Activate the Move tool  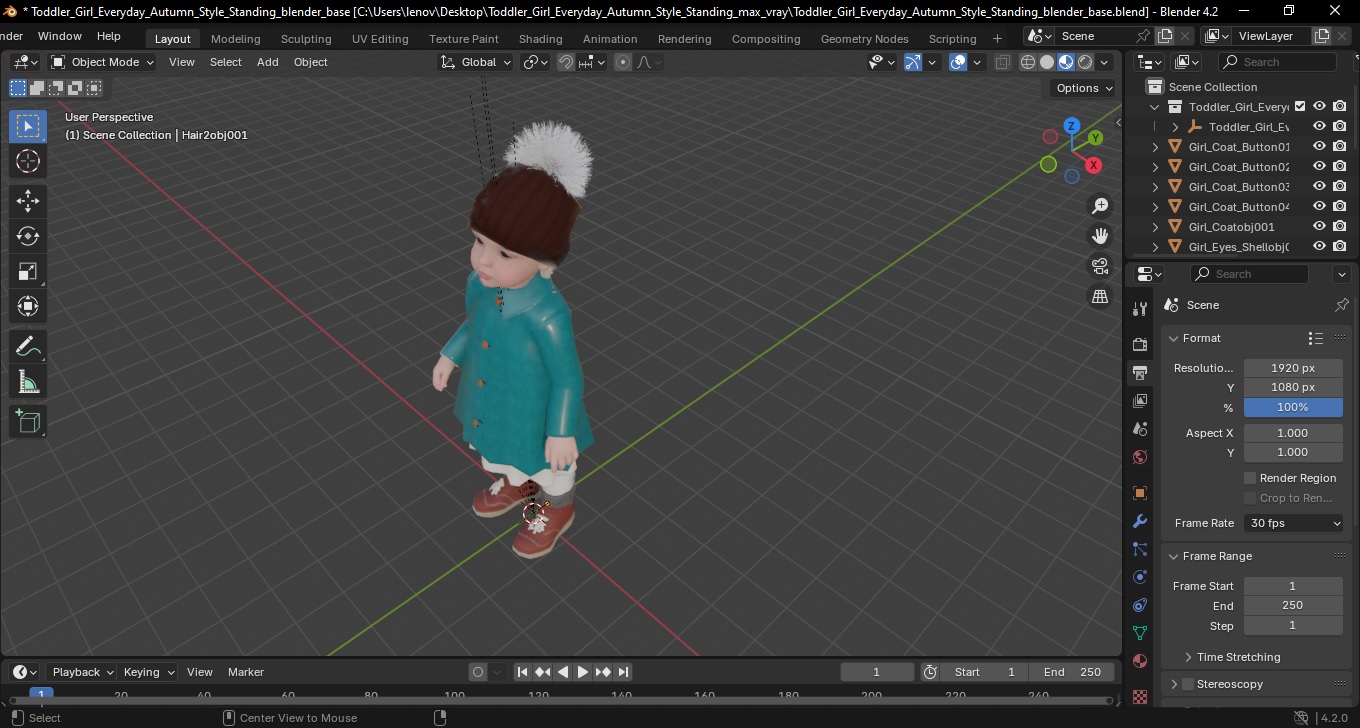click(28, 201)
